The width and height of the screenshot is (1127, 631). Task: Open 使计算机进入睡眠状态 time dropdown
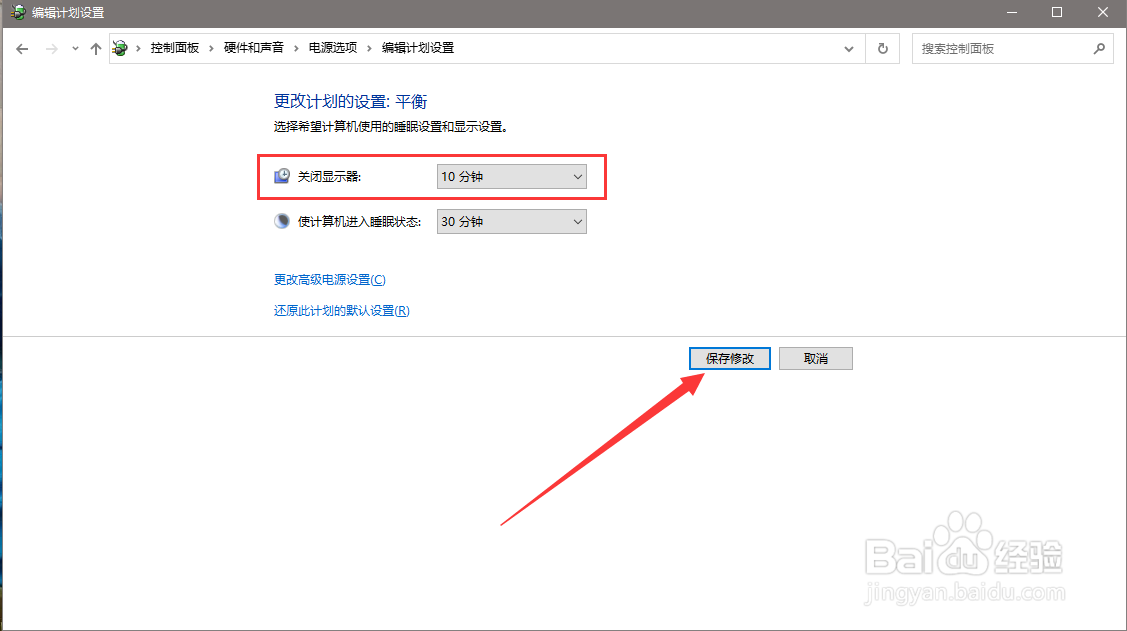512,222
